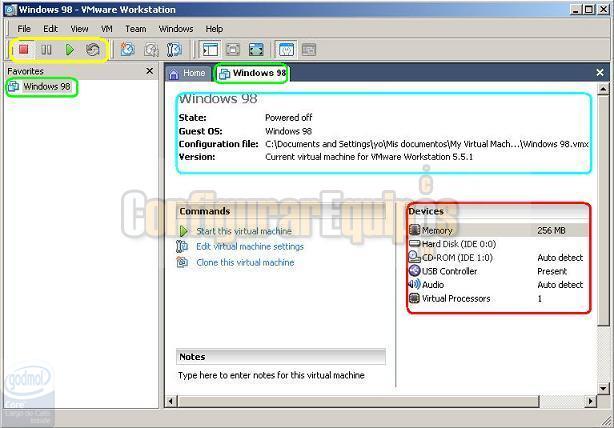Close the Favorites panel
This screenshot has width=614, height=428.
coord(149,71)
